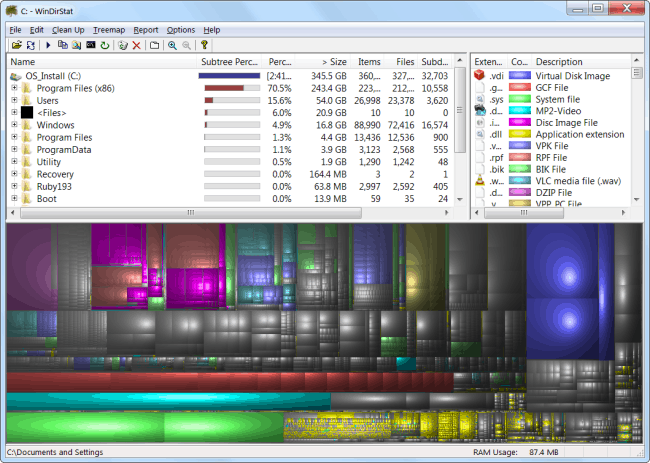Select the Boot folder row
Screen dimensions: 650x463
[232, 199]
